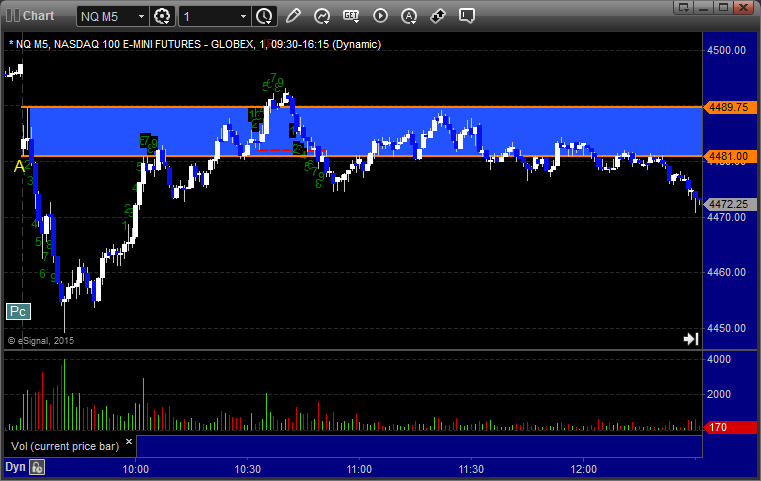Select the pencil drawing tools icon

293,16
